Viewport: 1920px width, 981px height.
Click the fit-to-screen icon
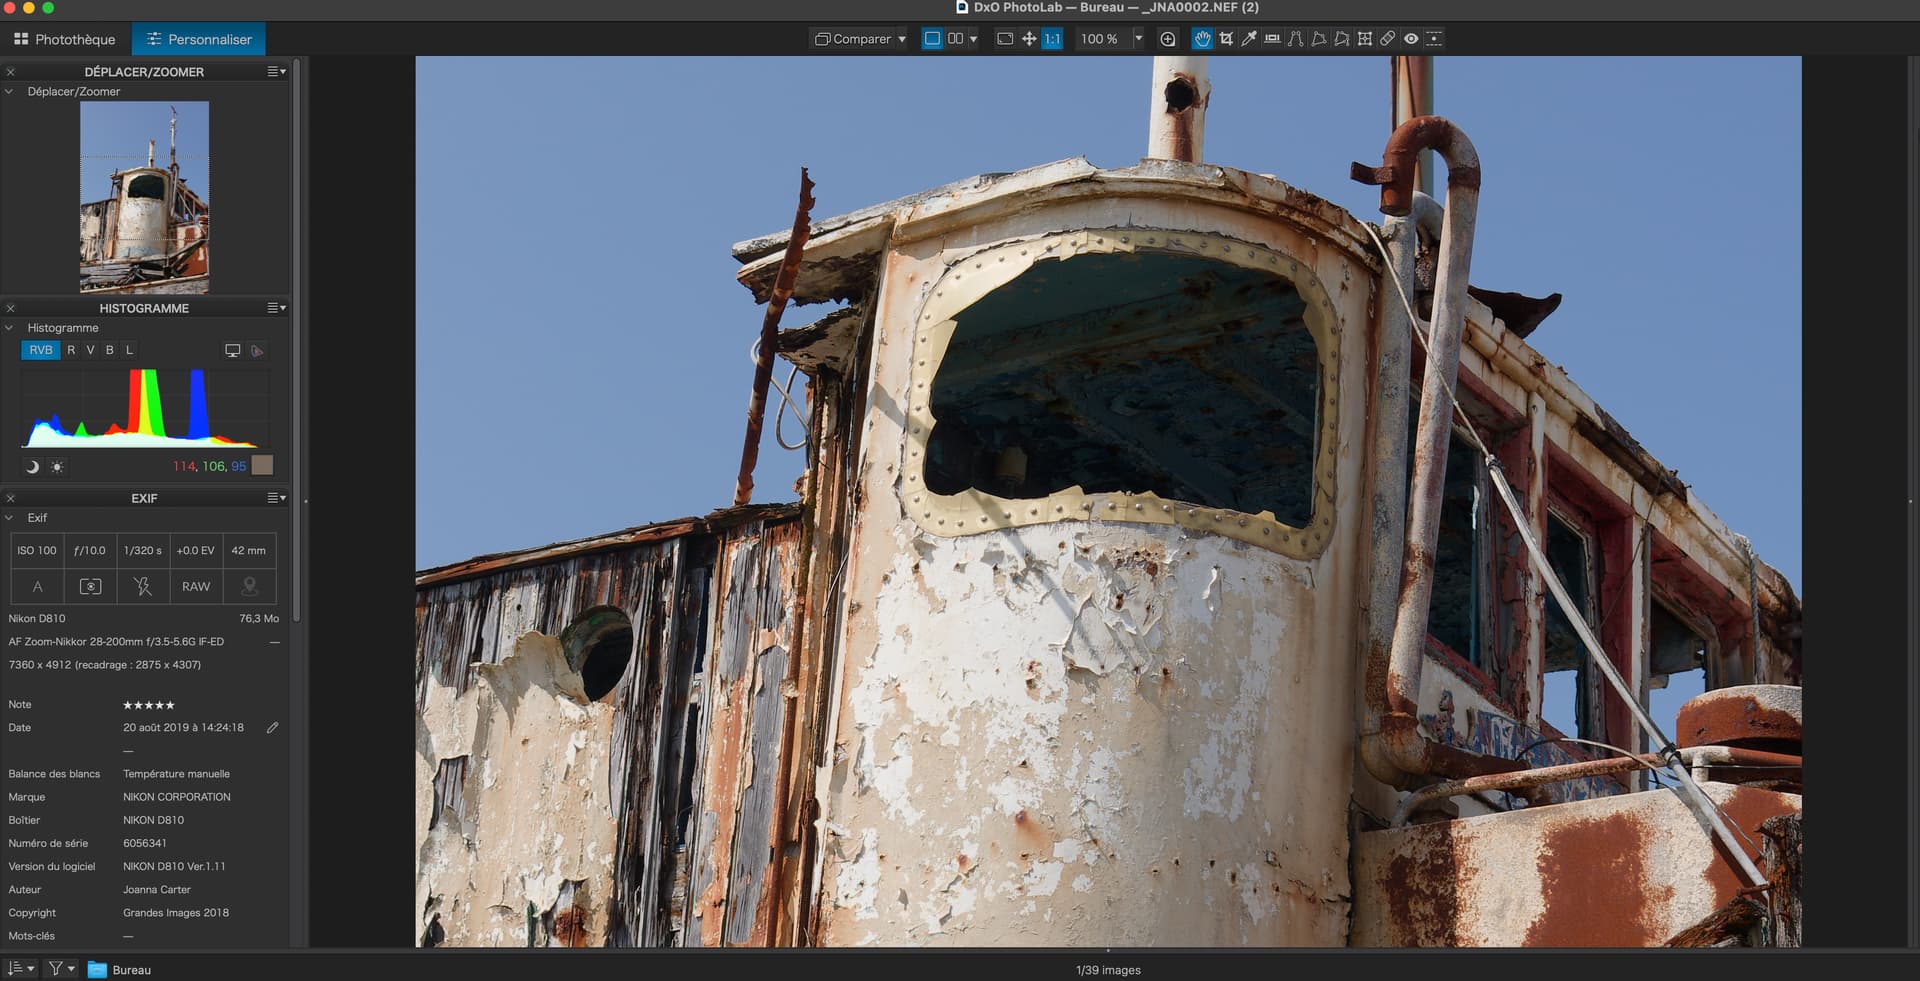pos(1005,39)
